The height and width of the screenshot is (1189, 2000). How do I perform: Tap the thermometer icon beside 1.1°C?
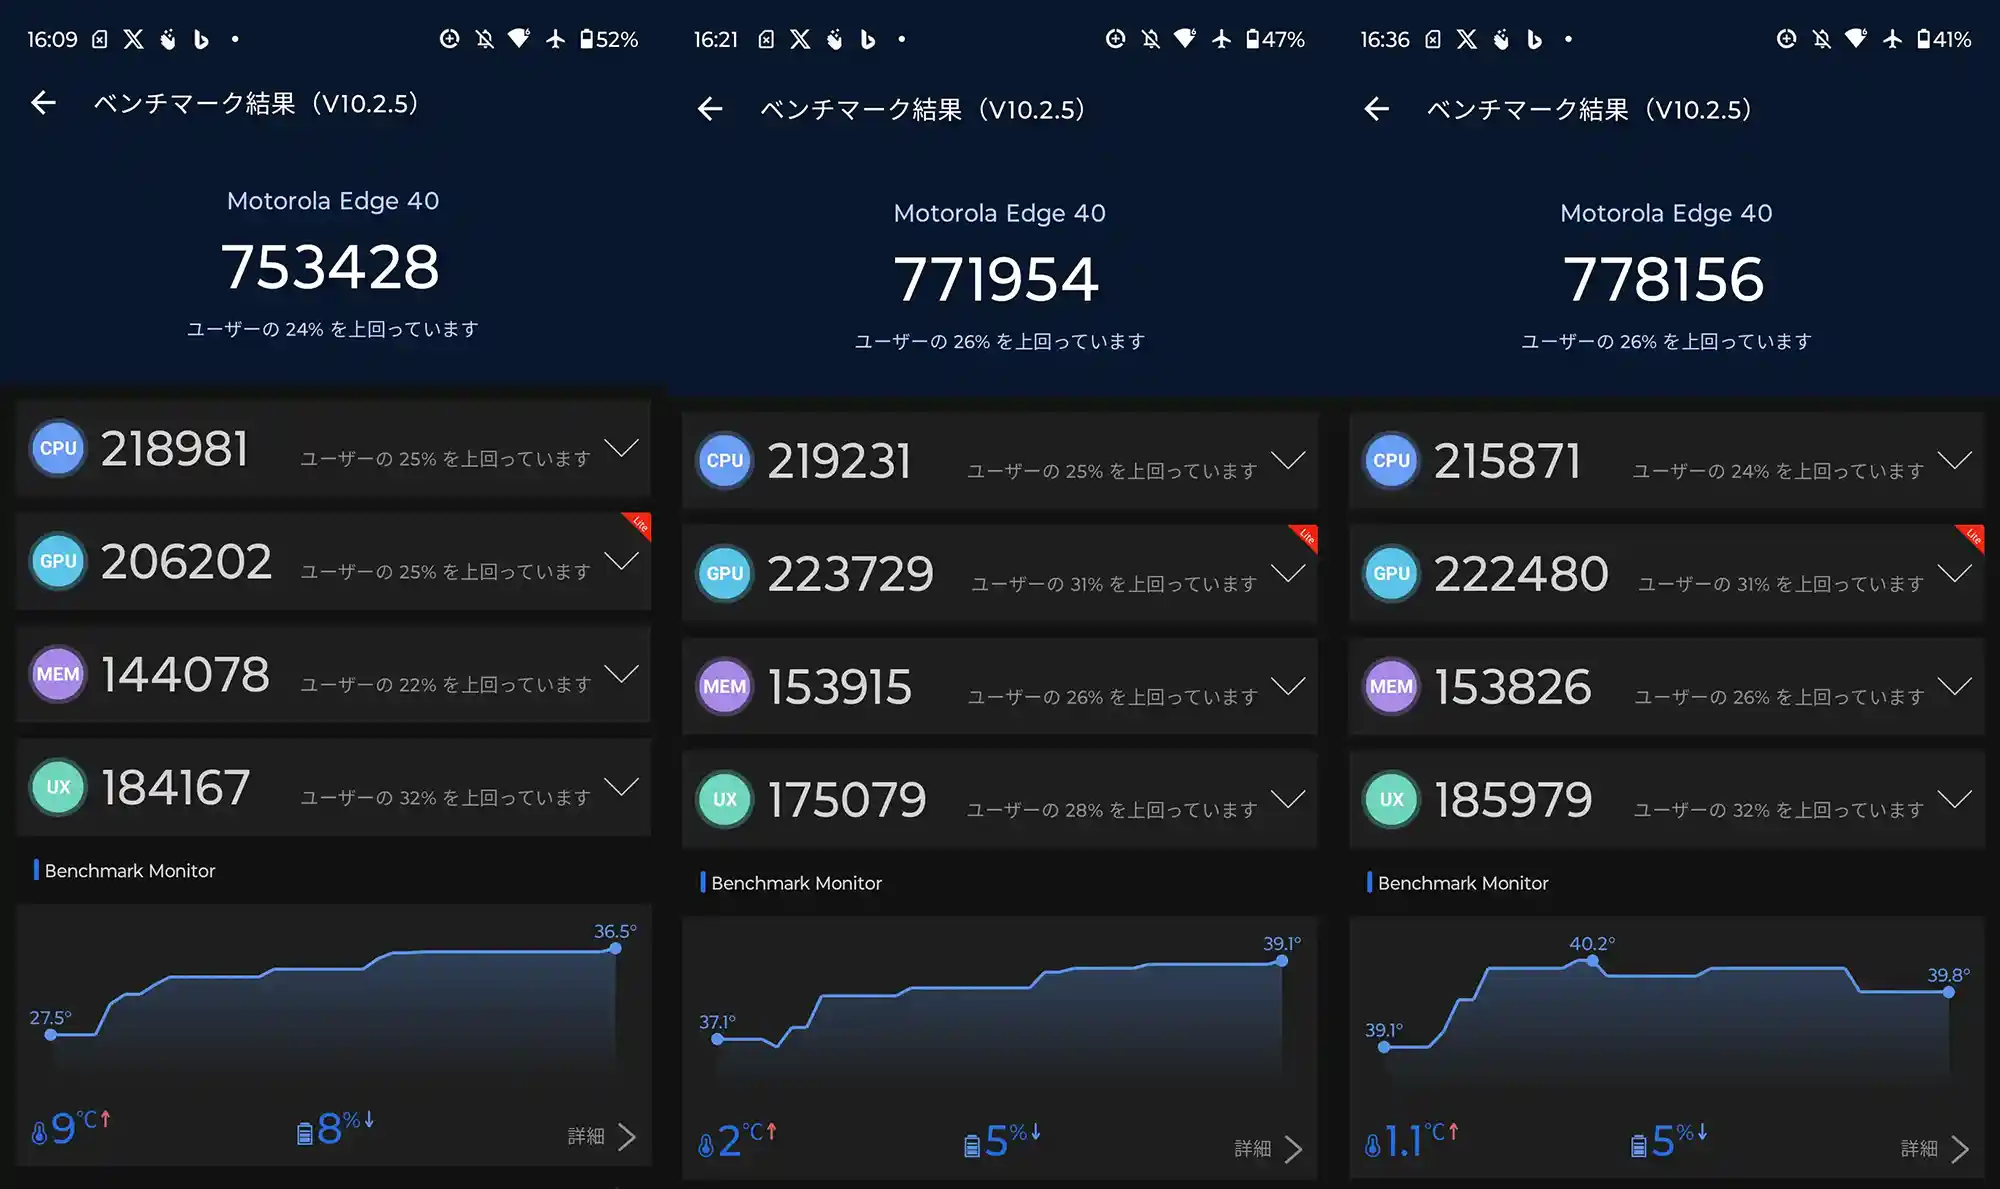1373,1144
